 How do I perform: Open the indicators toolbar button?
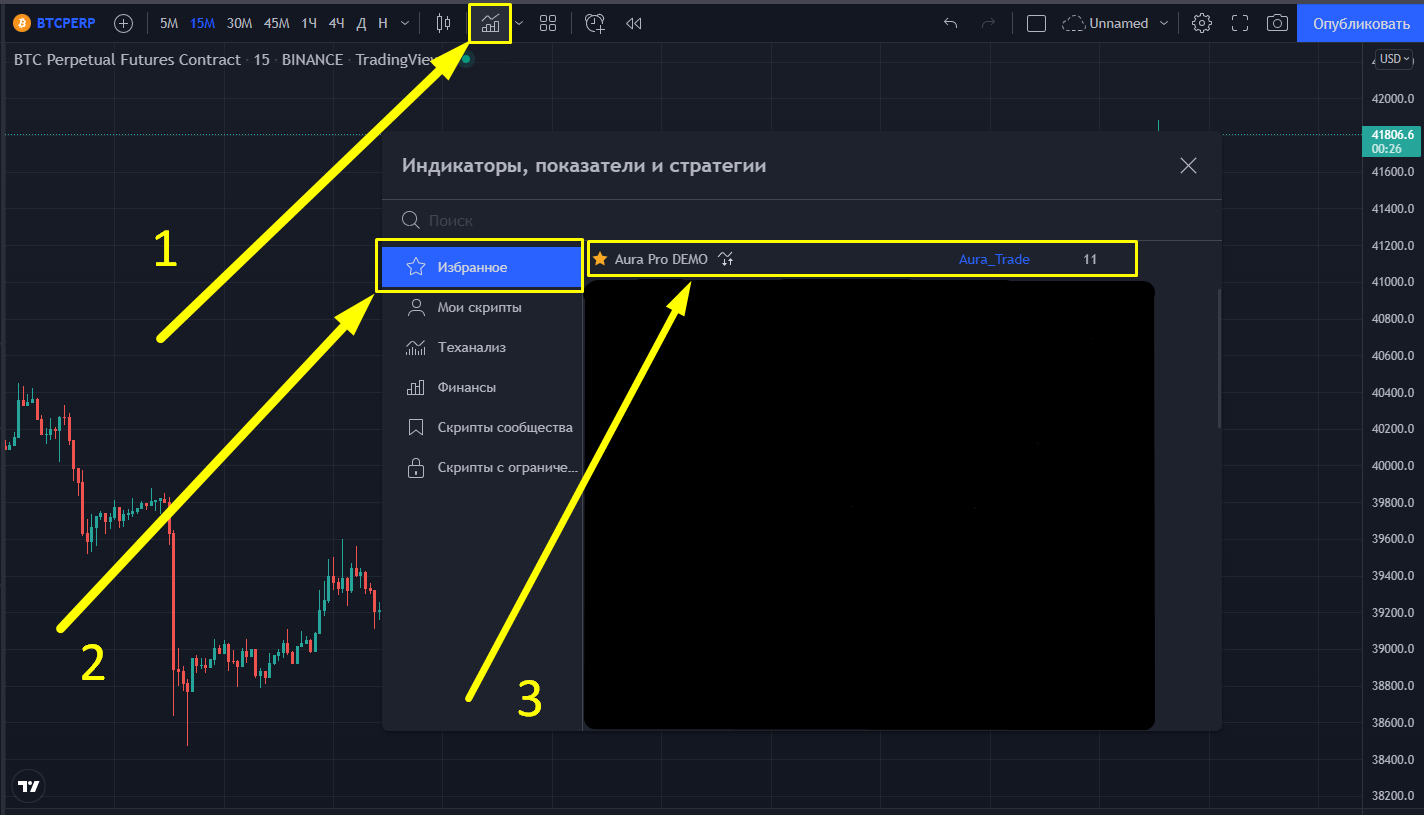490,23
